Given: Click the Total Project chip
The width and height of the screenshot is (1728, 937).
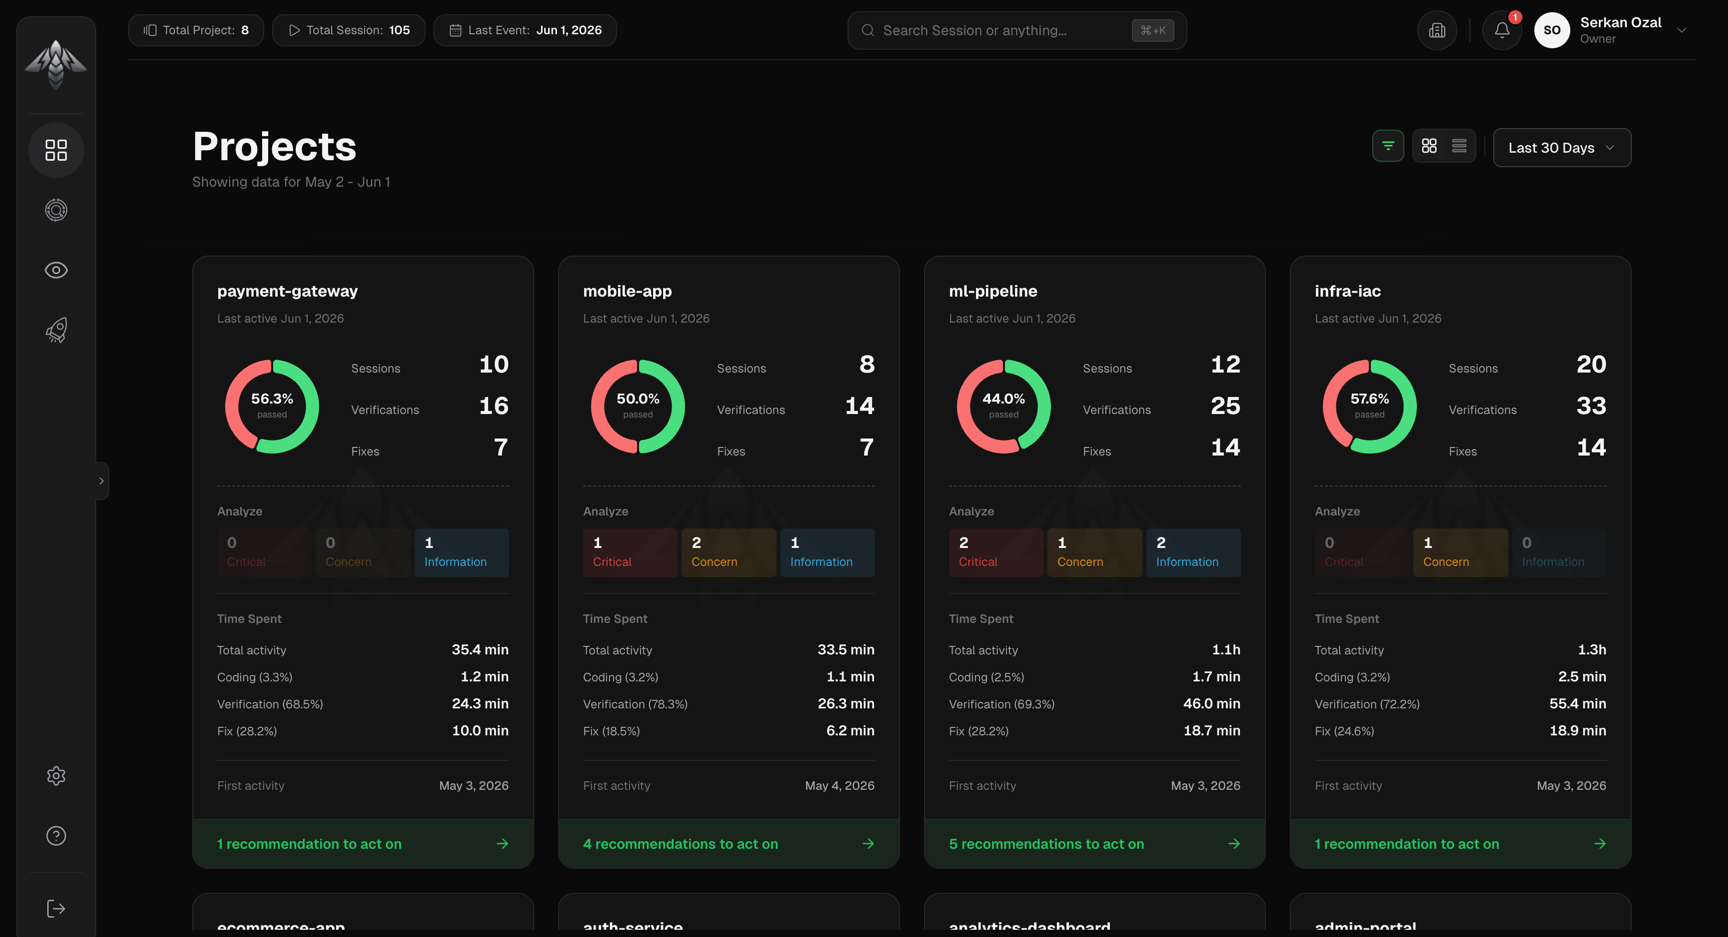Looking at the screenshot, I should (196, 30).
